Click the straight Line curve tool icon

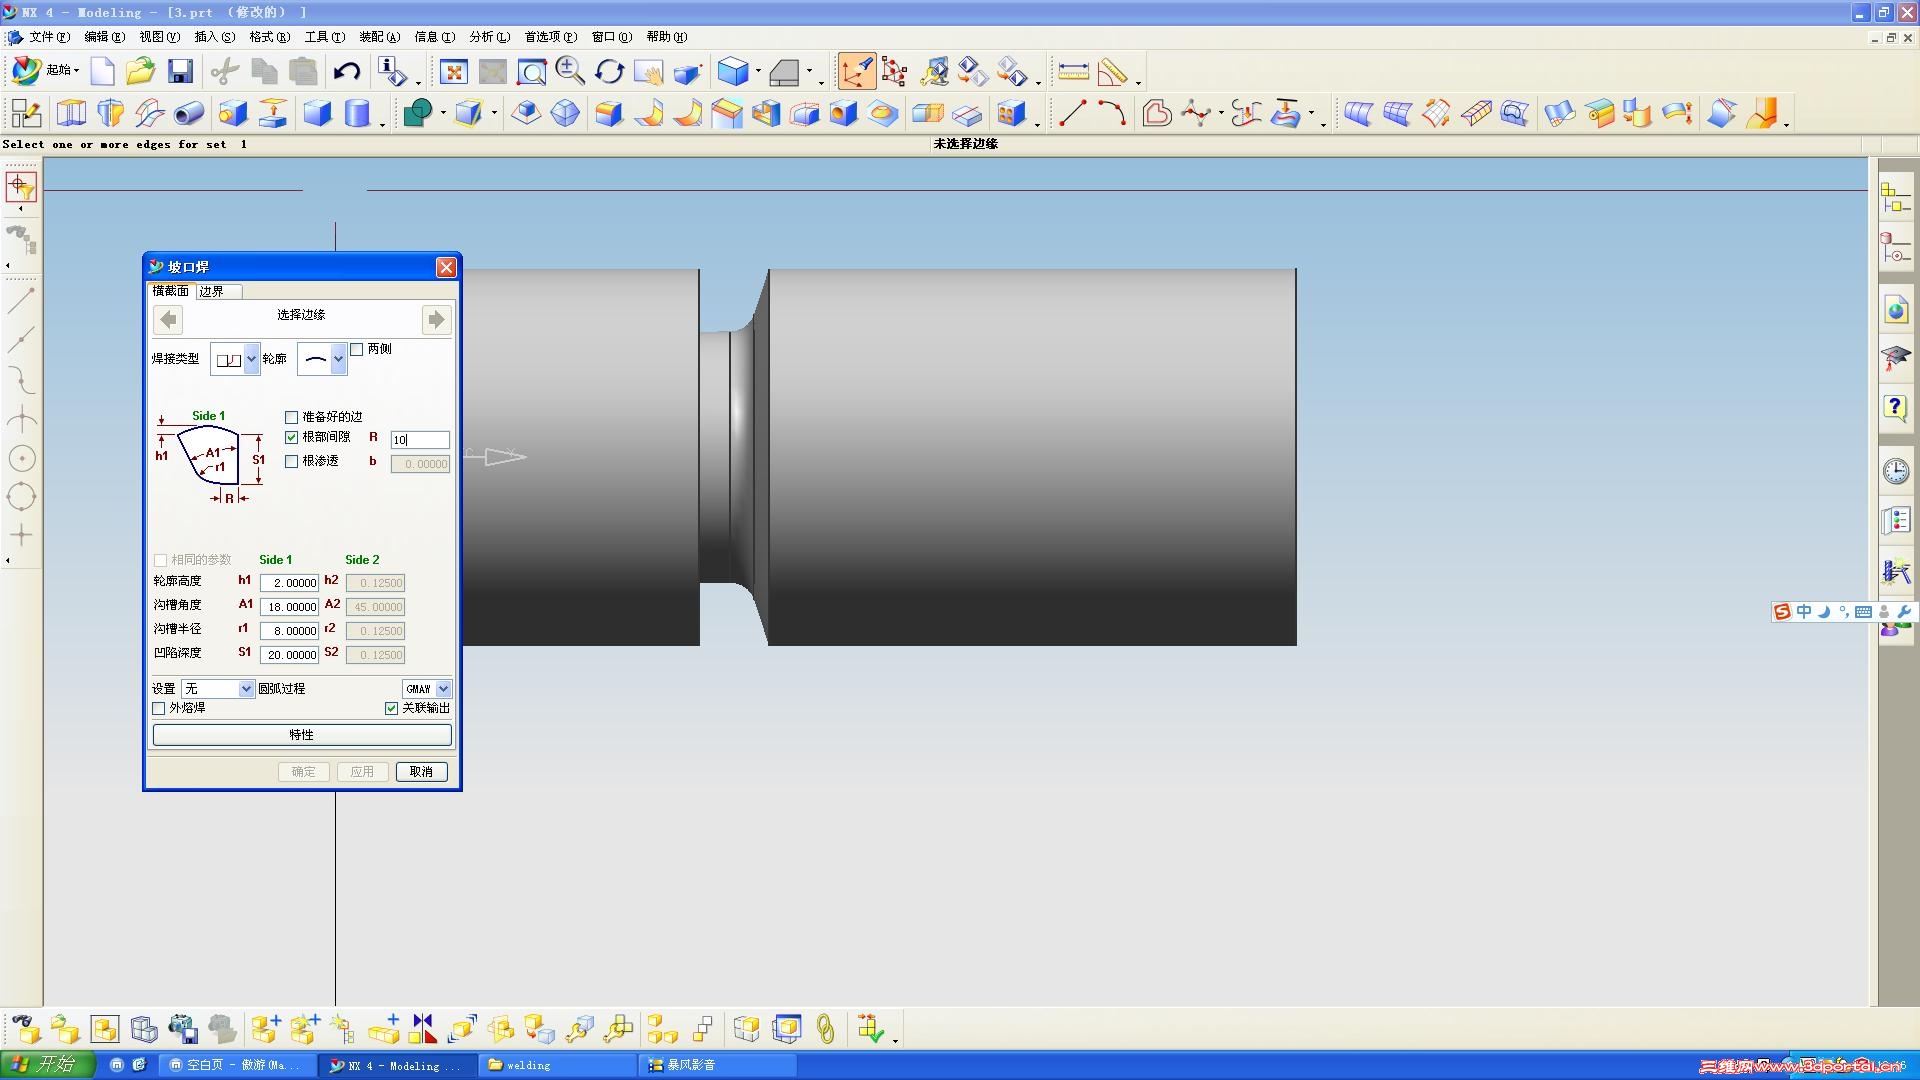1072,113
